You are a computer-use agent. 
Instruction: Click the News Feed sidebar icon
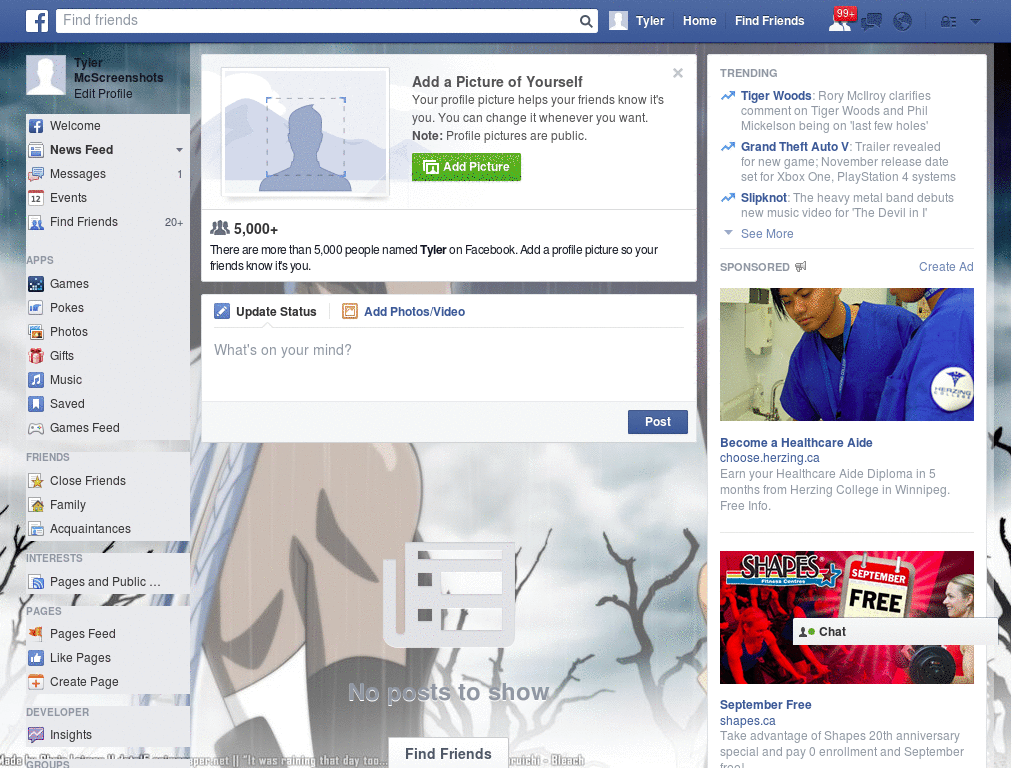[36, 150]
